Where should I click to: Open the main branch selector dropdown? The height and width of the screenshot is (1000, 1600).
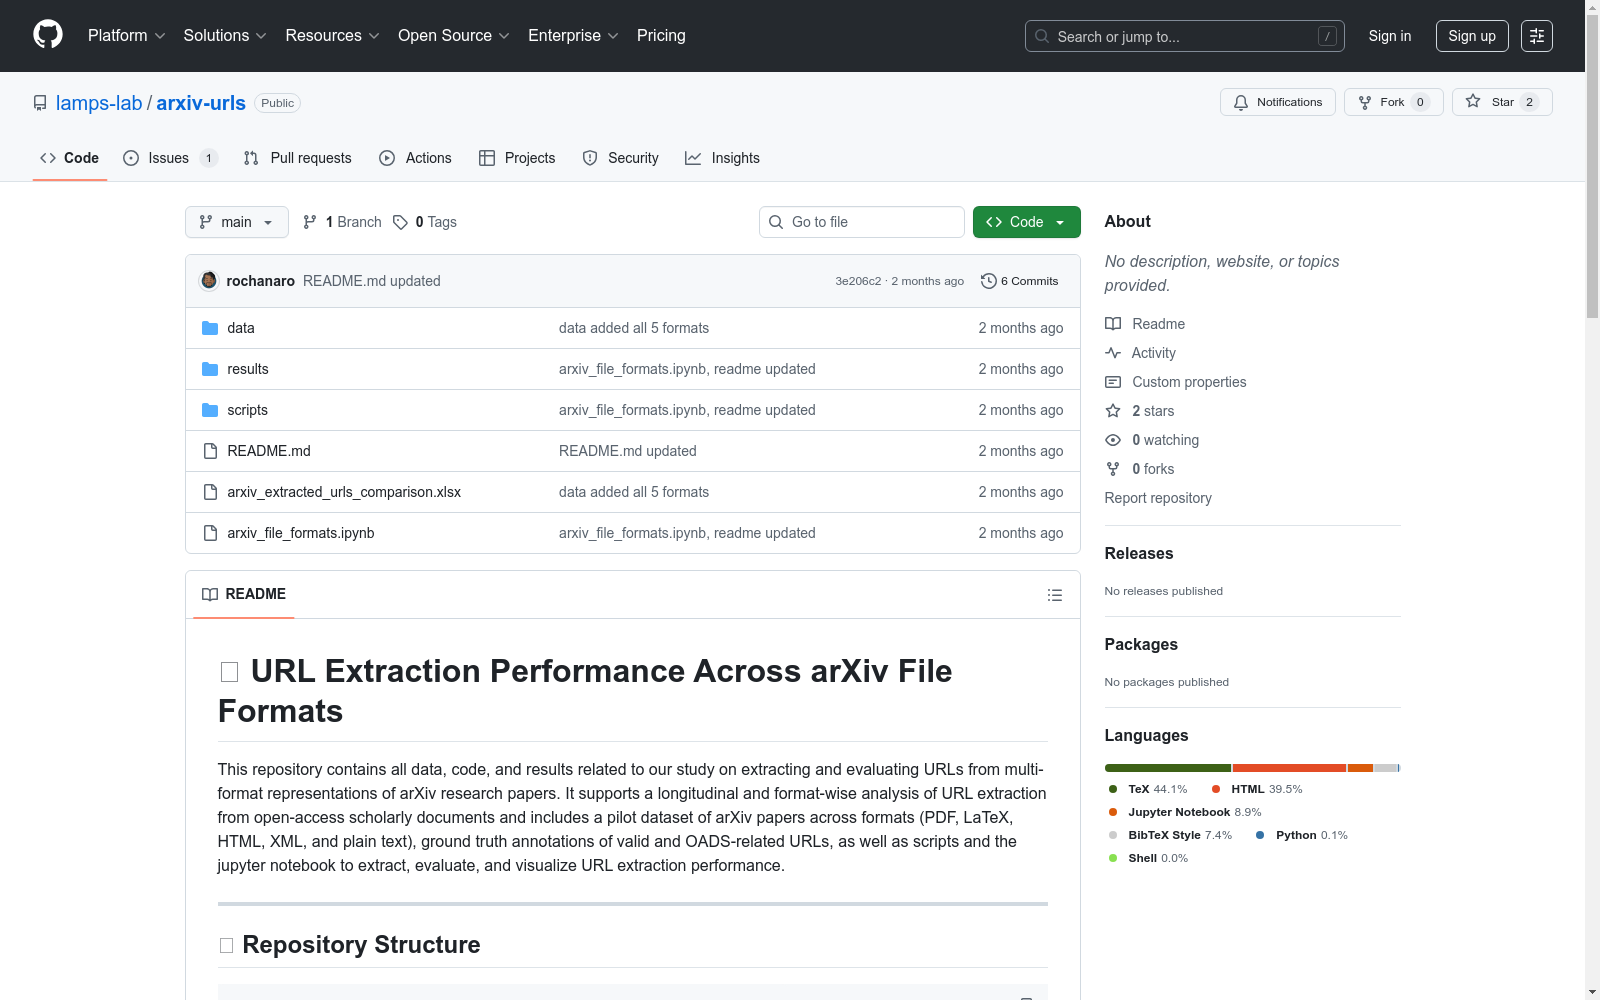tap(237, 222)
